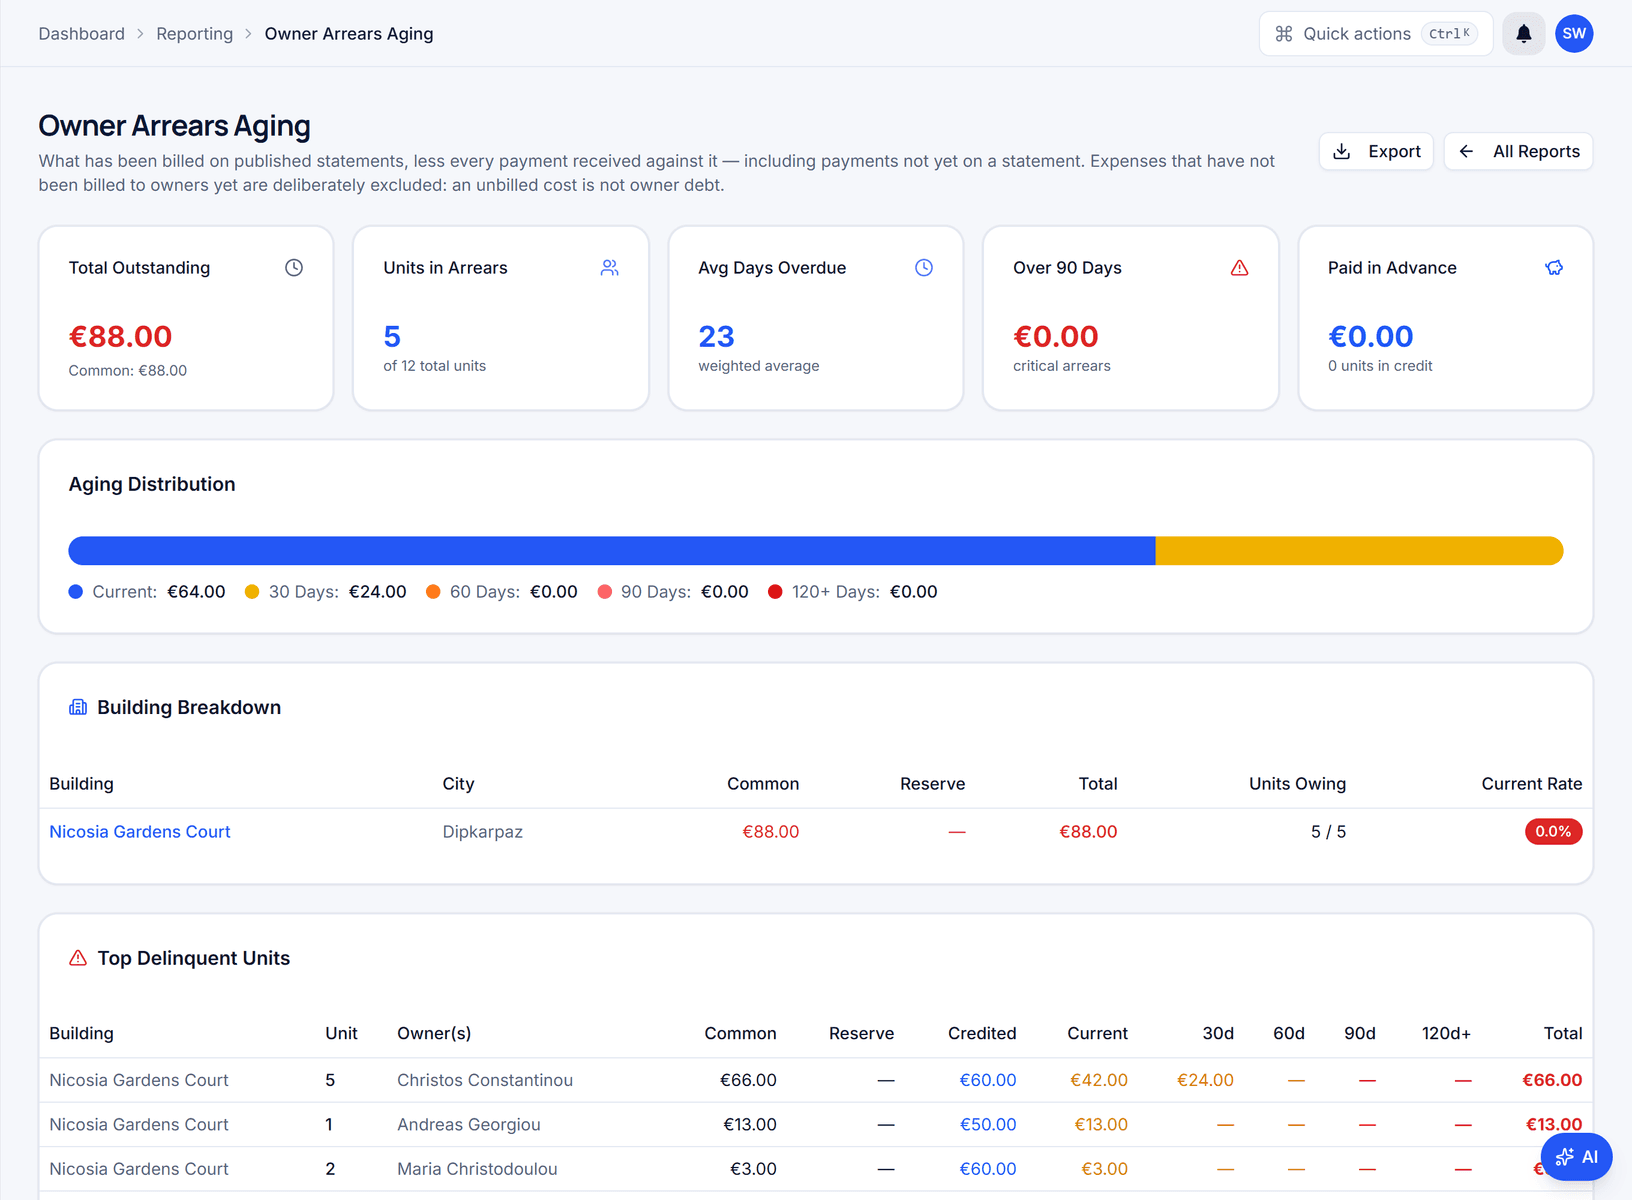Open Nicosia Gardens Court building link
Image resolution: width=1632 pixels, height=1200 pixels.
tap(140, 832)
